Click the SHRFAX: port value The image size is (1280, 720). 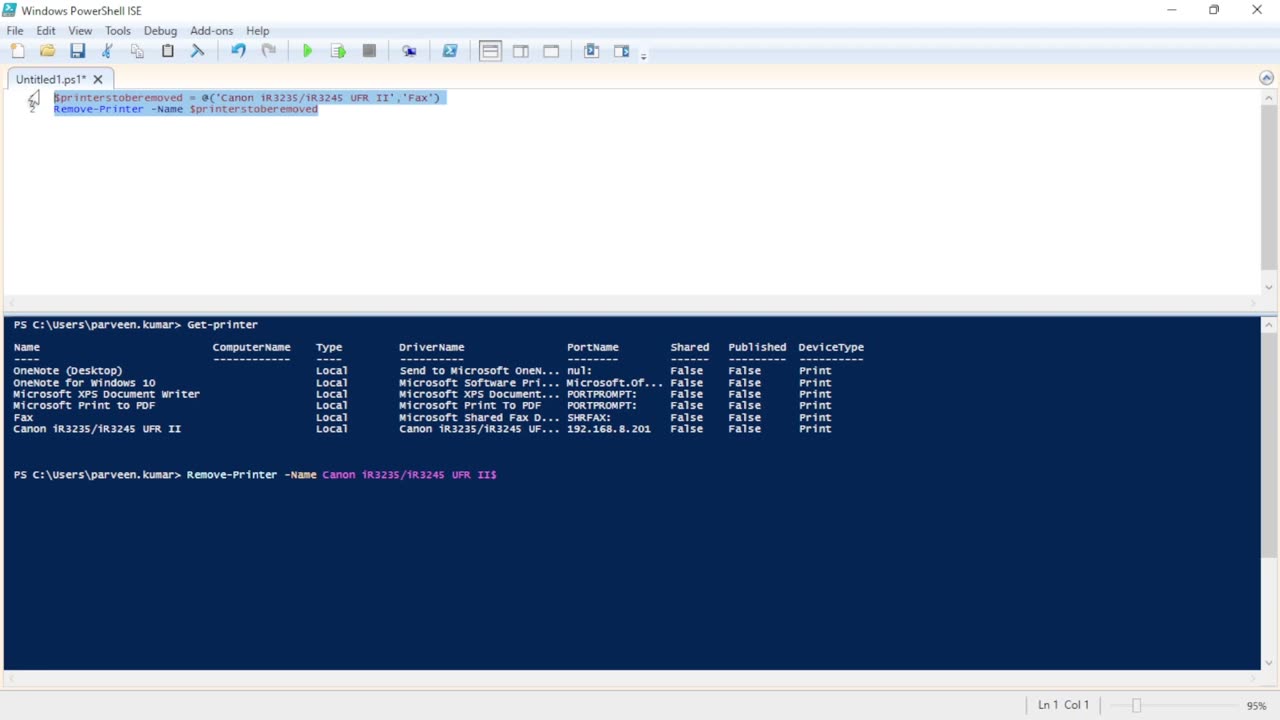click(x=588, y=417)
